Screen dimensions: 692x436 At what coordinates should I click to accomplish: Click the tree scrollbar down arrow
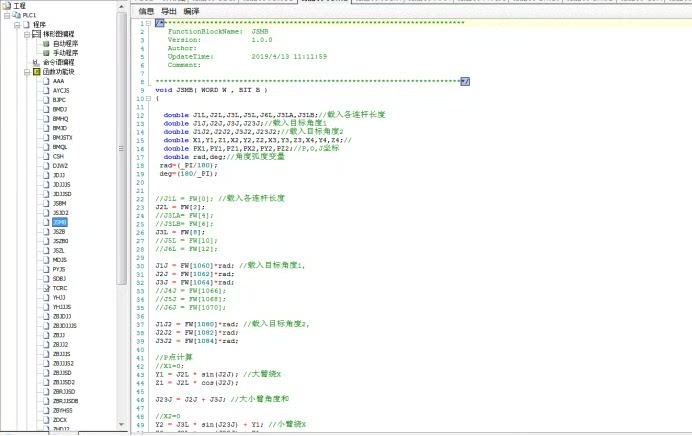(122, 425)
